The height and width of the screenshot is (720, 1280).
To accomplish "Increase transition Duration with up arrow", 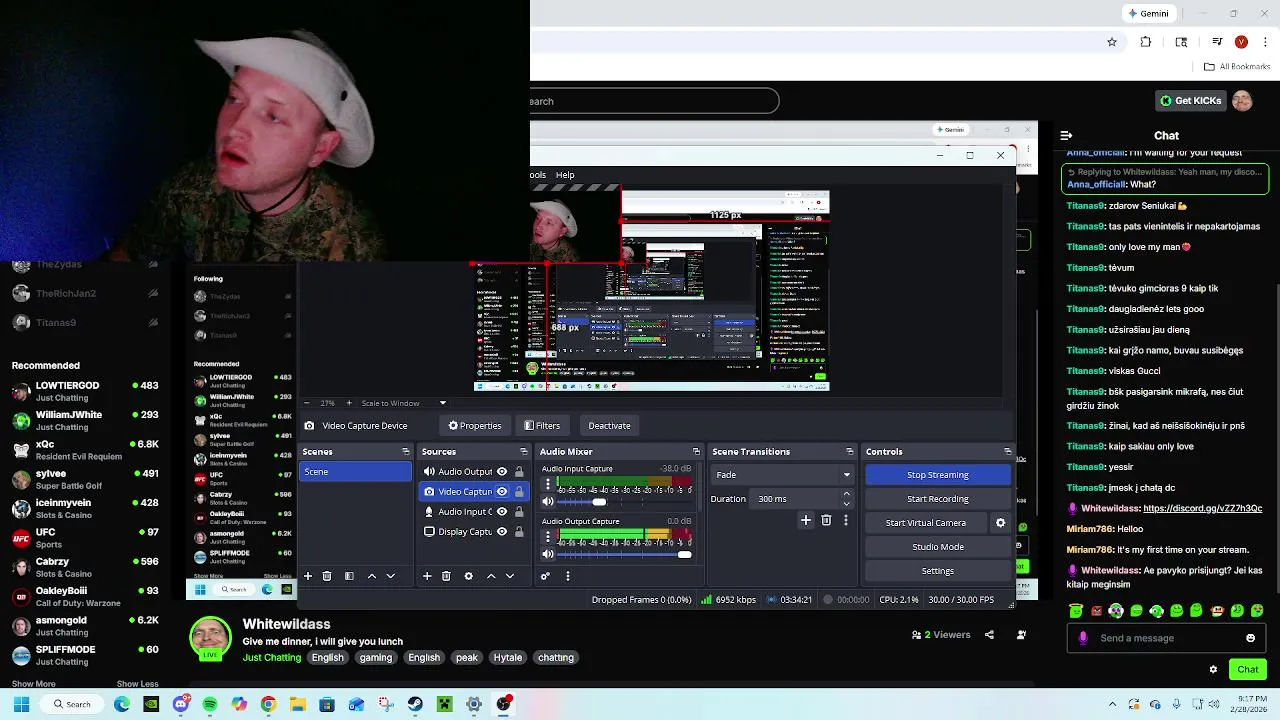I will [847, 494].
